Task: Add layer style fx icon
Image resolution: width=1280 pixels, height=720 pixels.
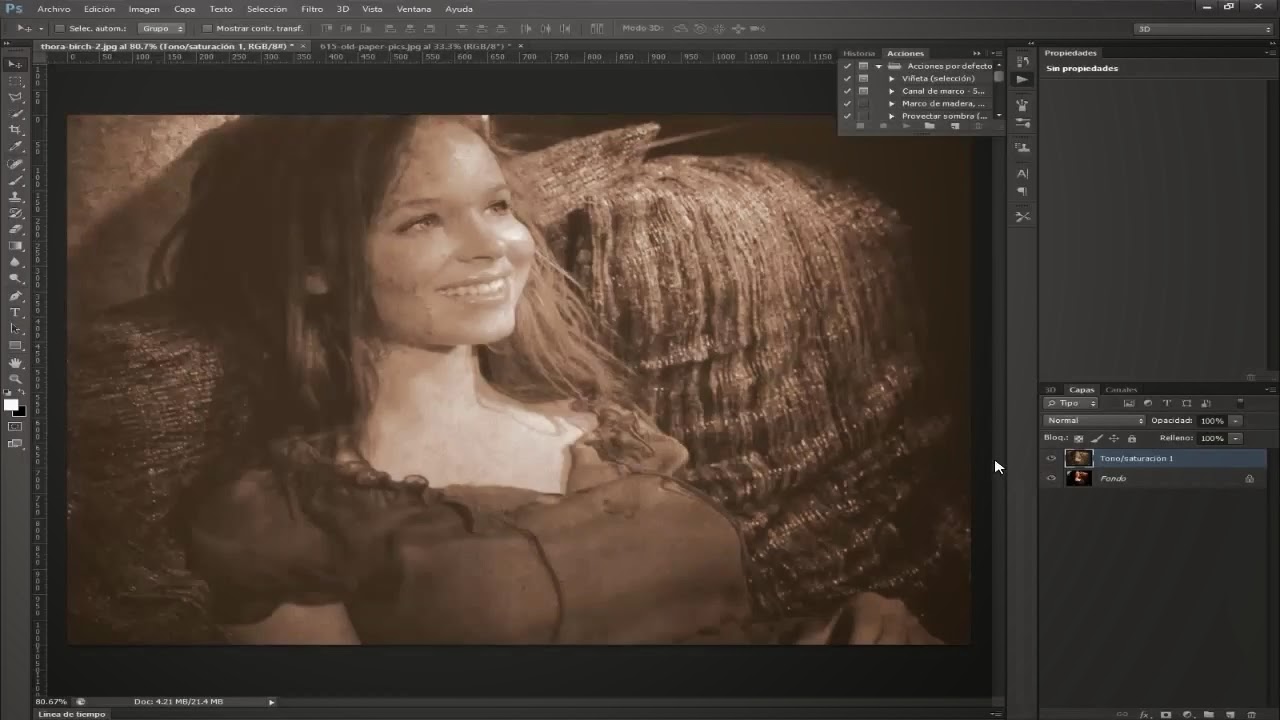Action: [1145, 714]
